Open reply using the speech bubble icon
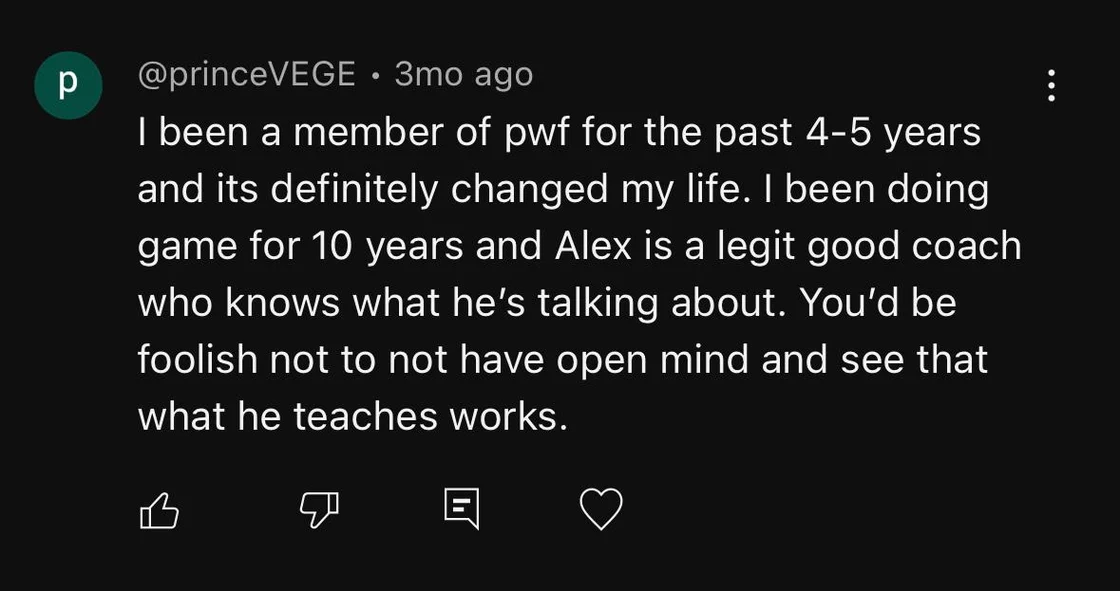Image resolution: width=1120 pixels, height=591 pixels. pyautogui.click(x=461, y=510)
